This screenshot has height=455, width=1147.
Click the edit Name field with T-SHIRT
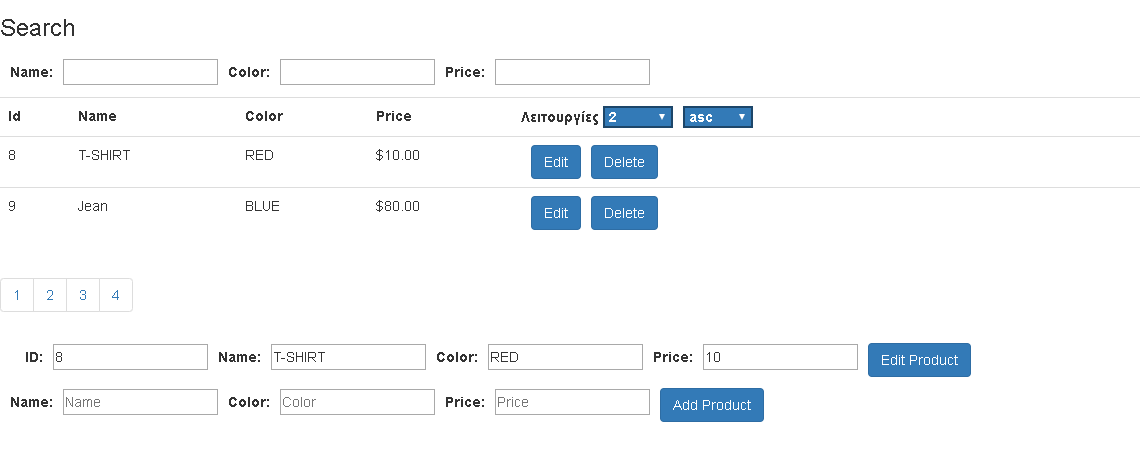(348, 357)
